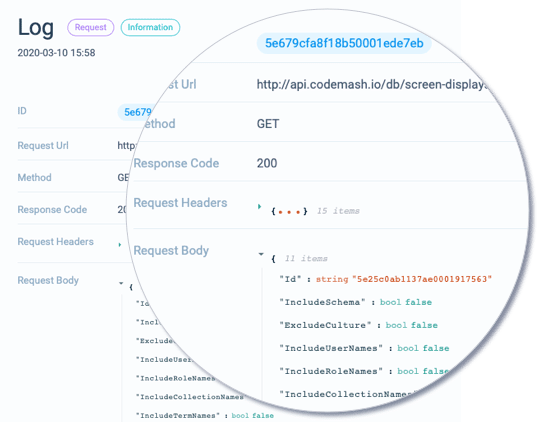The height and width of the screenshot is (422, 537).
Task: Click the magnified GET method value
Action: coord(268,124)
